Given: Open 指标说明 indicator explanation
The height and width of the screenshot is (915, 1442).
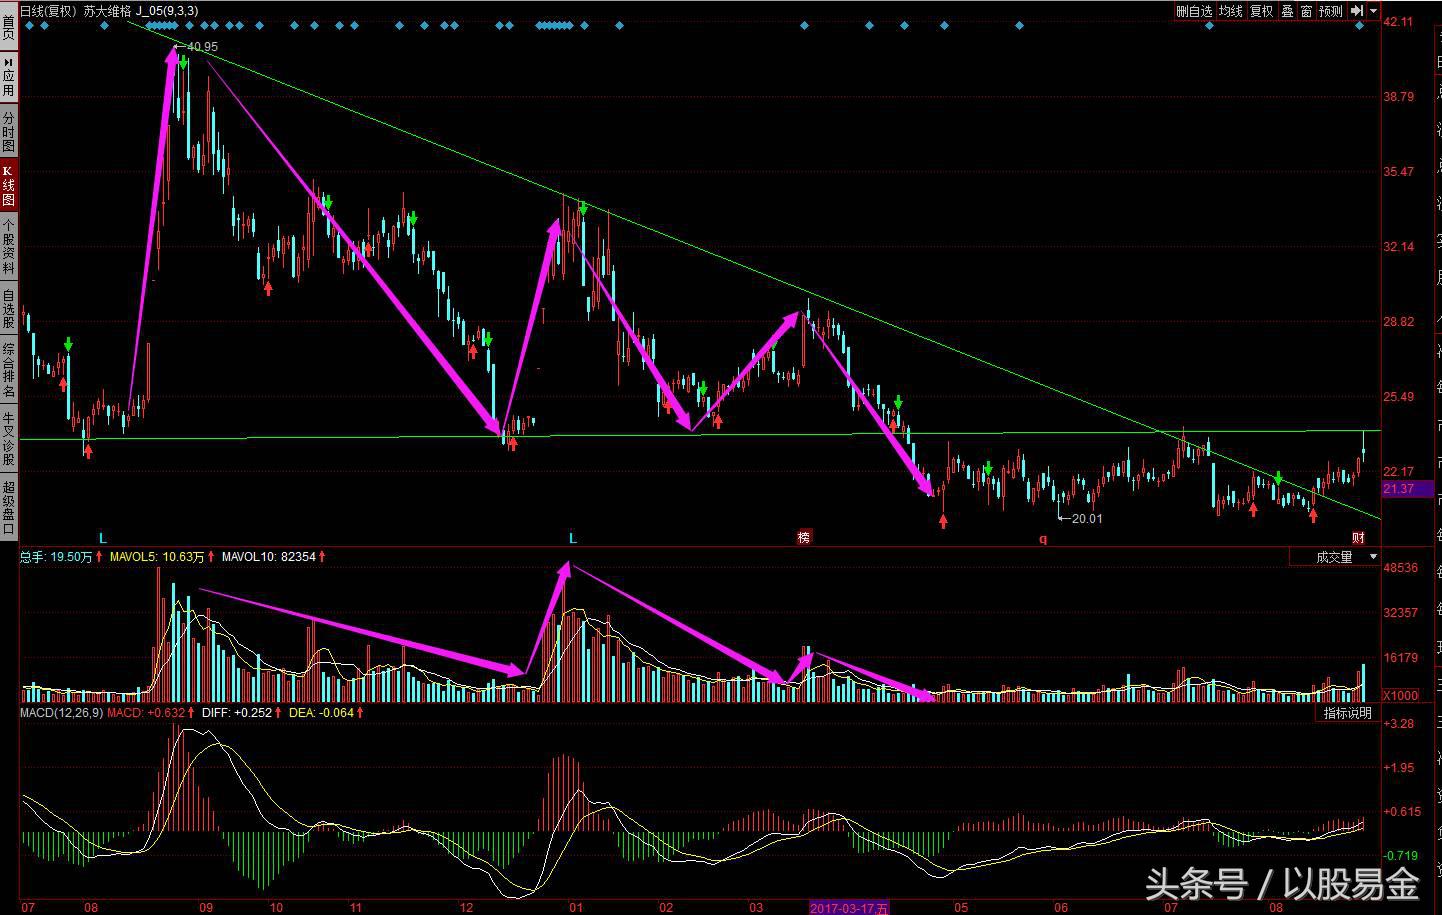Looking at the screenshot, I should tap(1347, 713).
